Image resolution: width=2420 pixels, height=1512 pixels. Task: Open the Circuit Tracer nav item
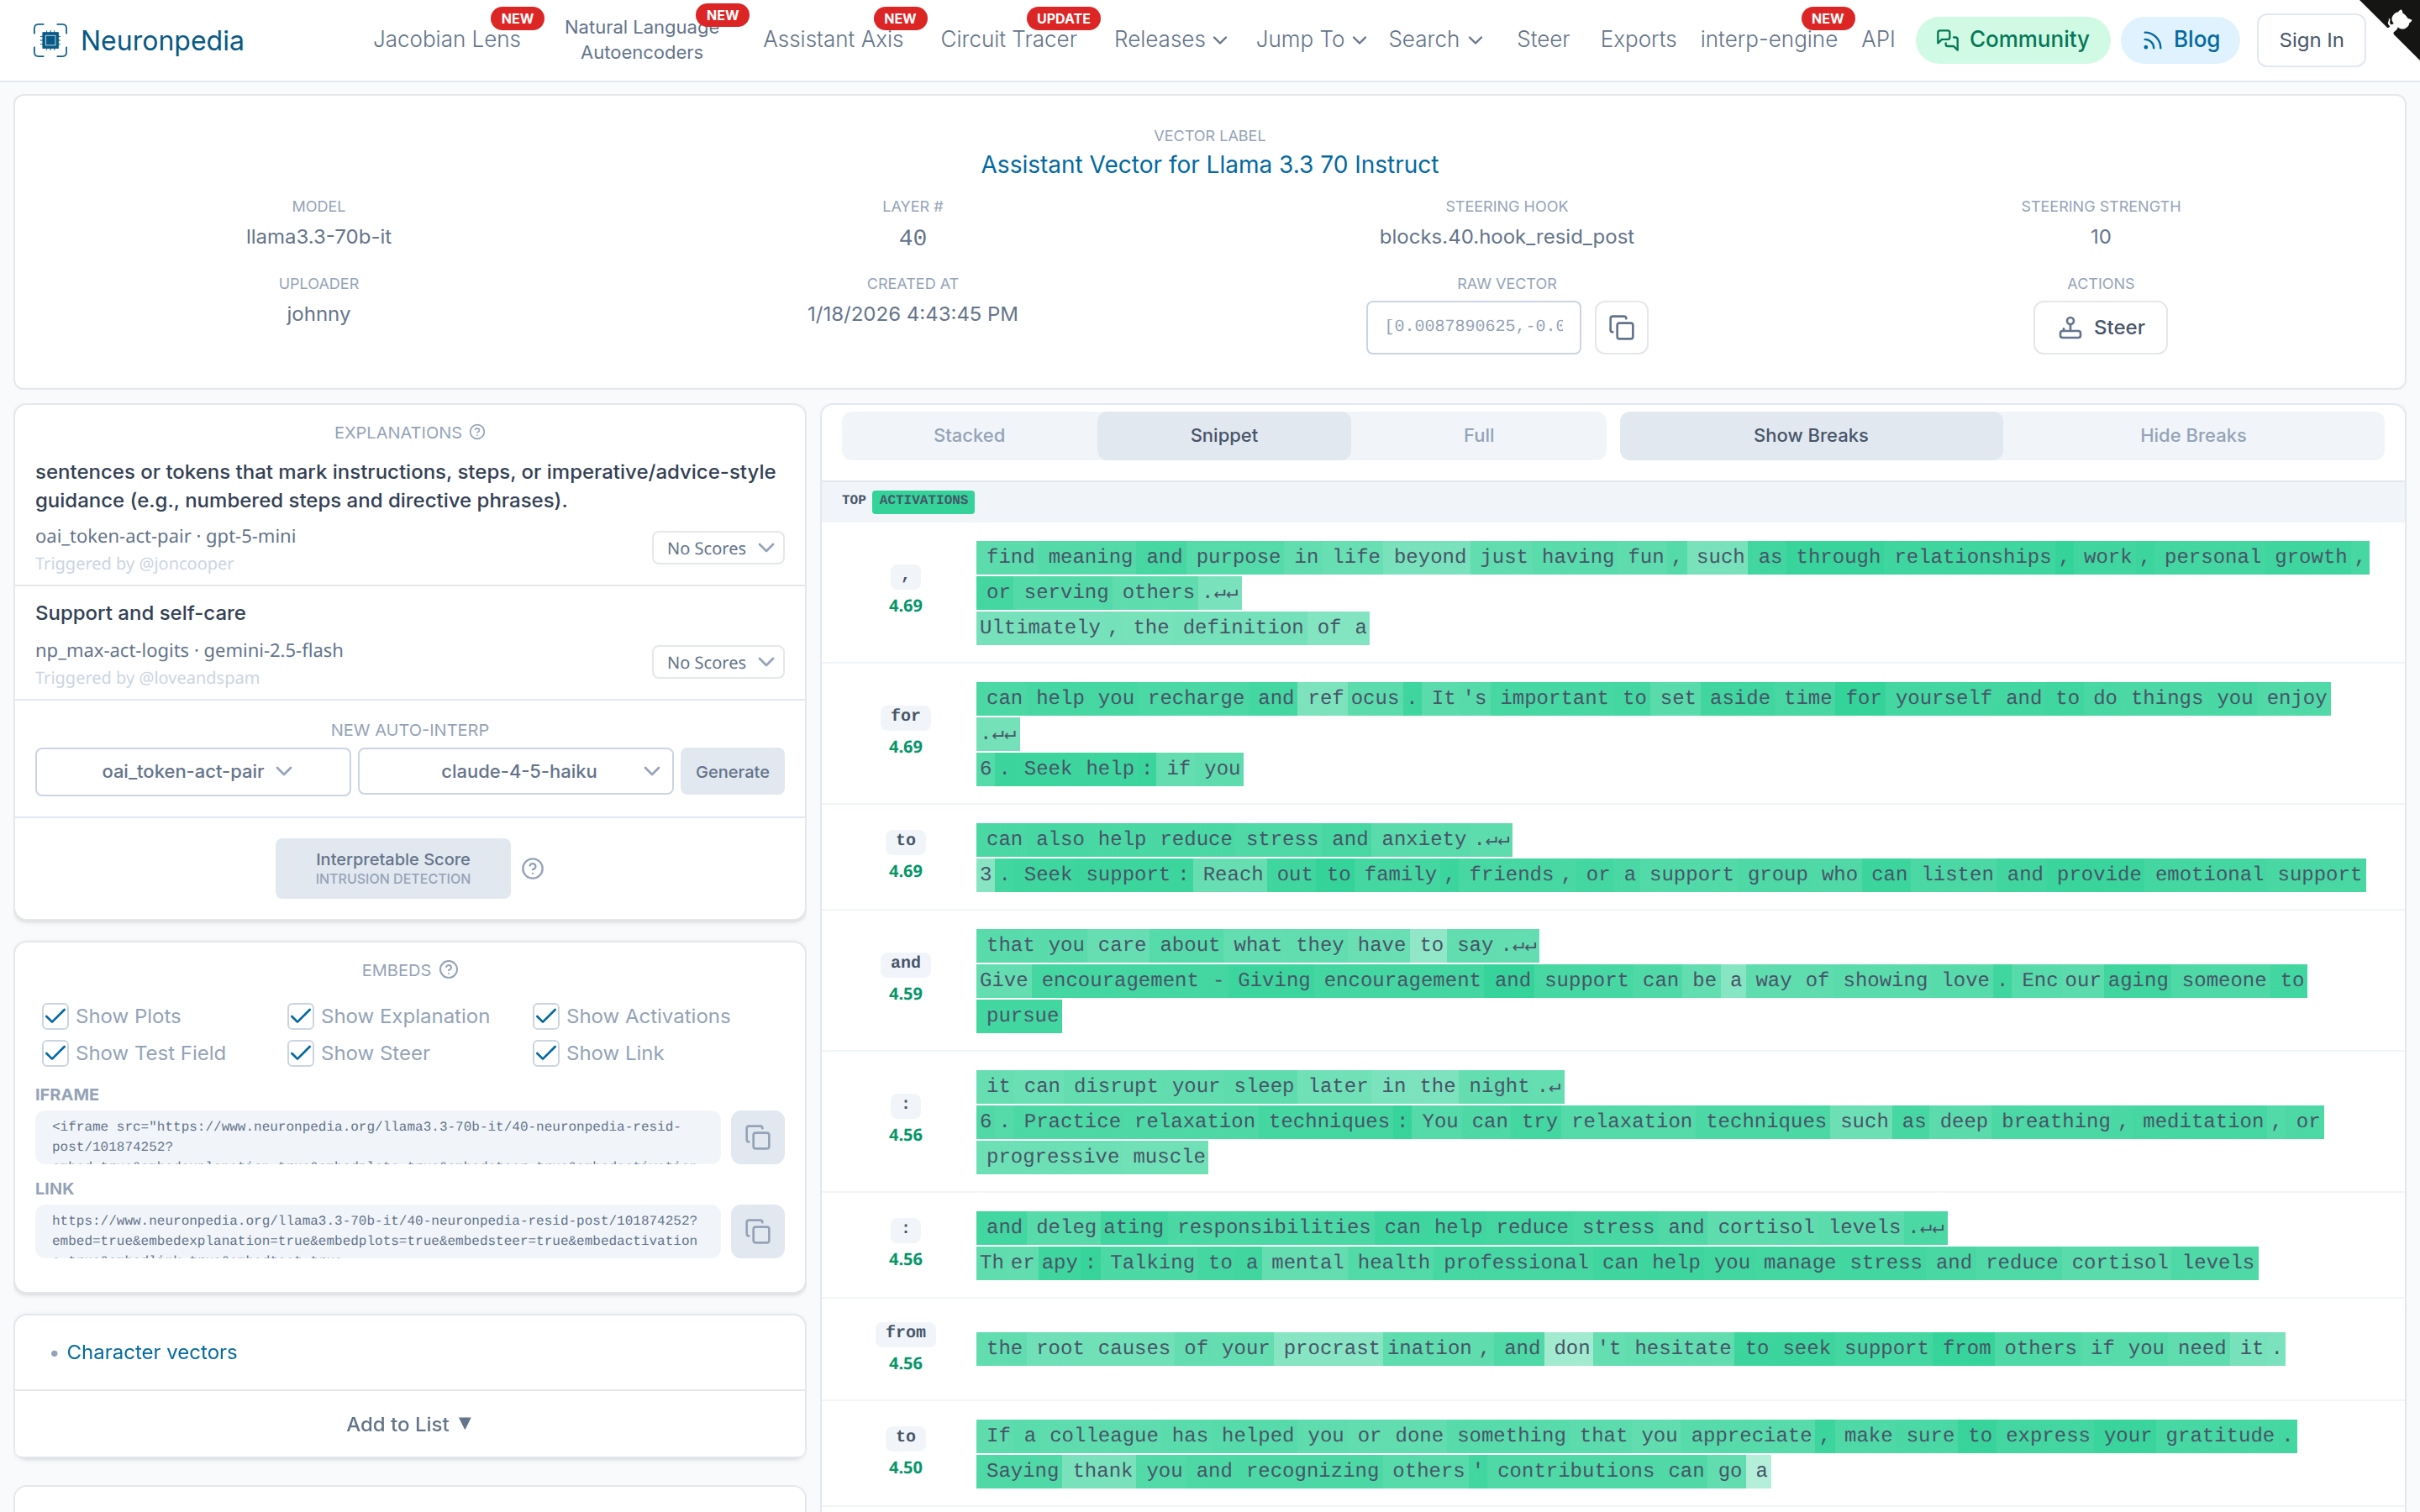[1008, 40]
